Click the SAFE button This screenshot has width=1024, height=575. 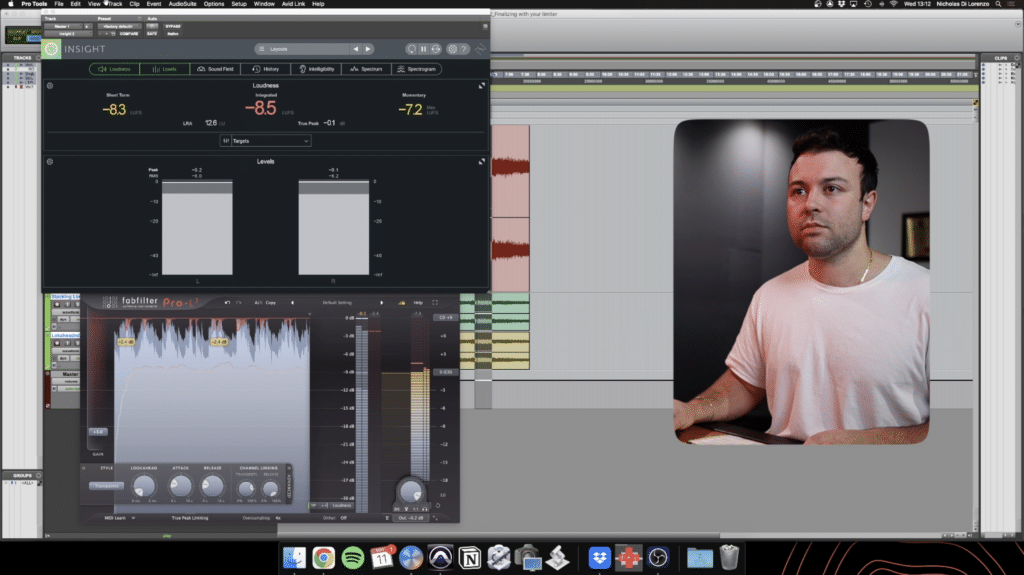click(152, 33)
